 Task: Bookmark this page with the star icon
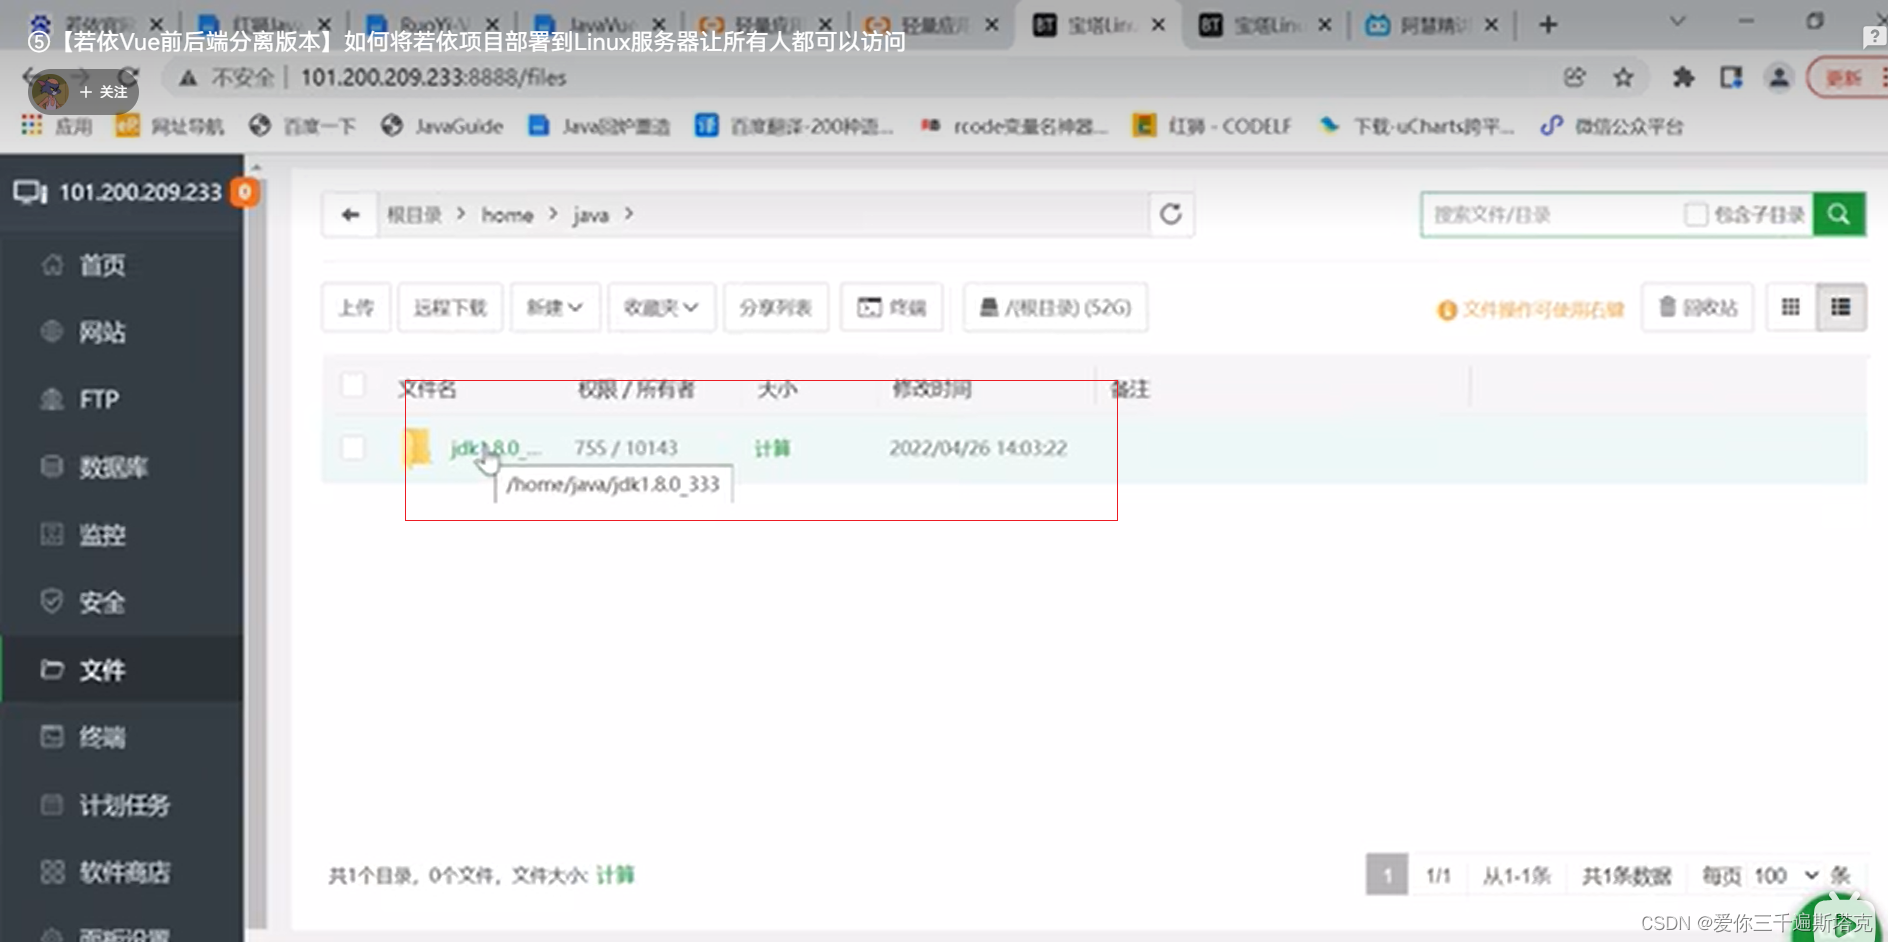point(1623,77)
